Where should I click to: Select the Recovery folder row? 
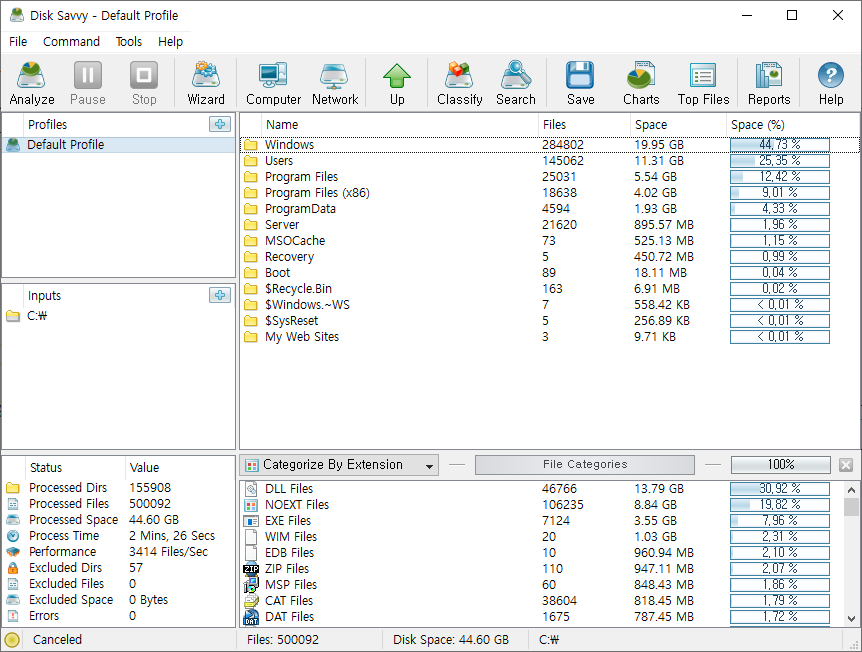[x=550, y=256]
